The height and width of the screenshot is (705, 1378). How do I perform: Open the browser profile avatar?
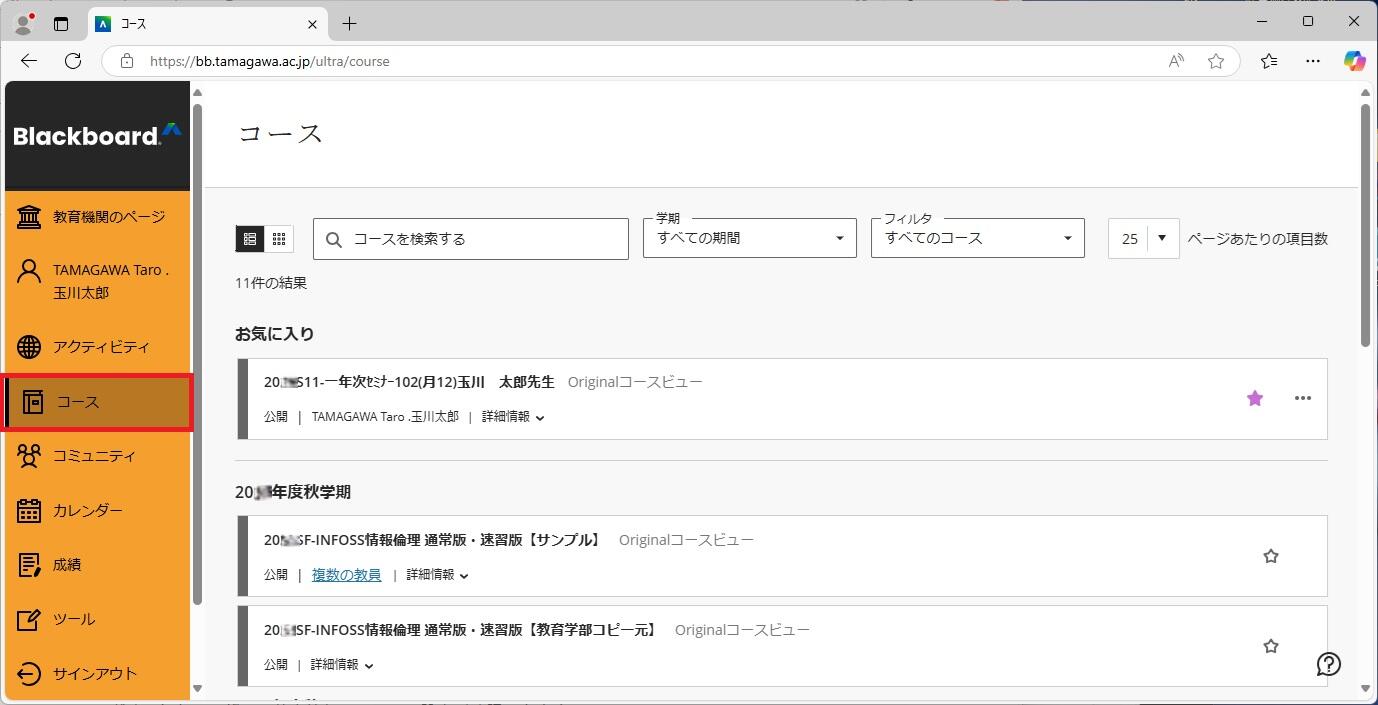[x=24, y=23]
